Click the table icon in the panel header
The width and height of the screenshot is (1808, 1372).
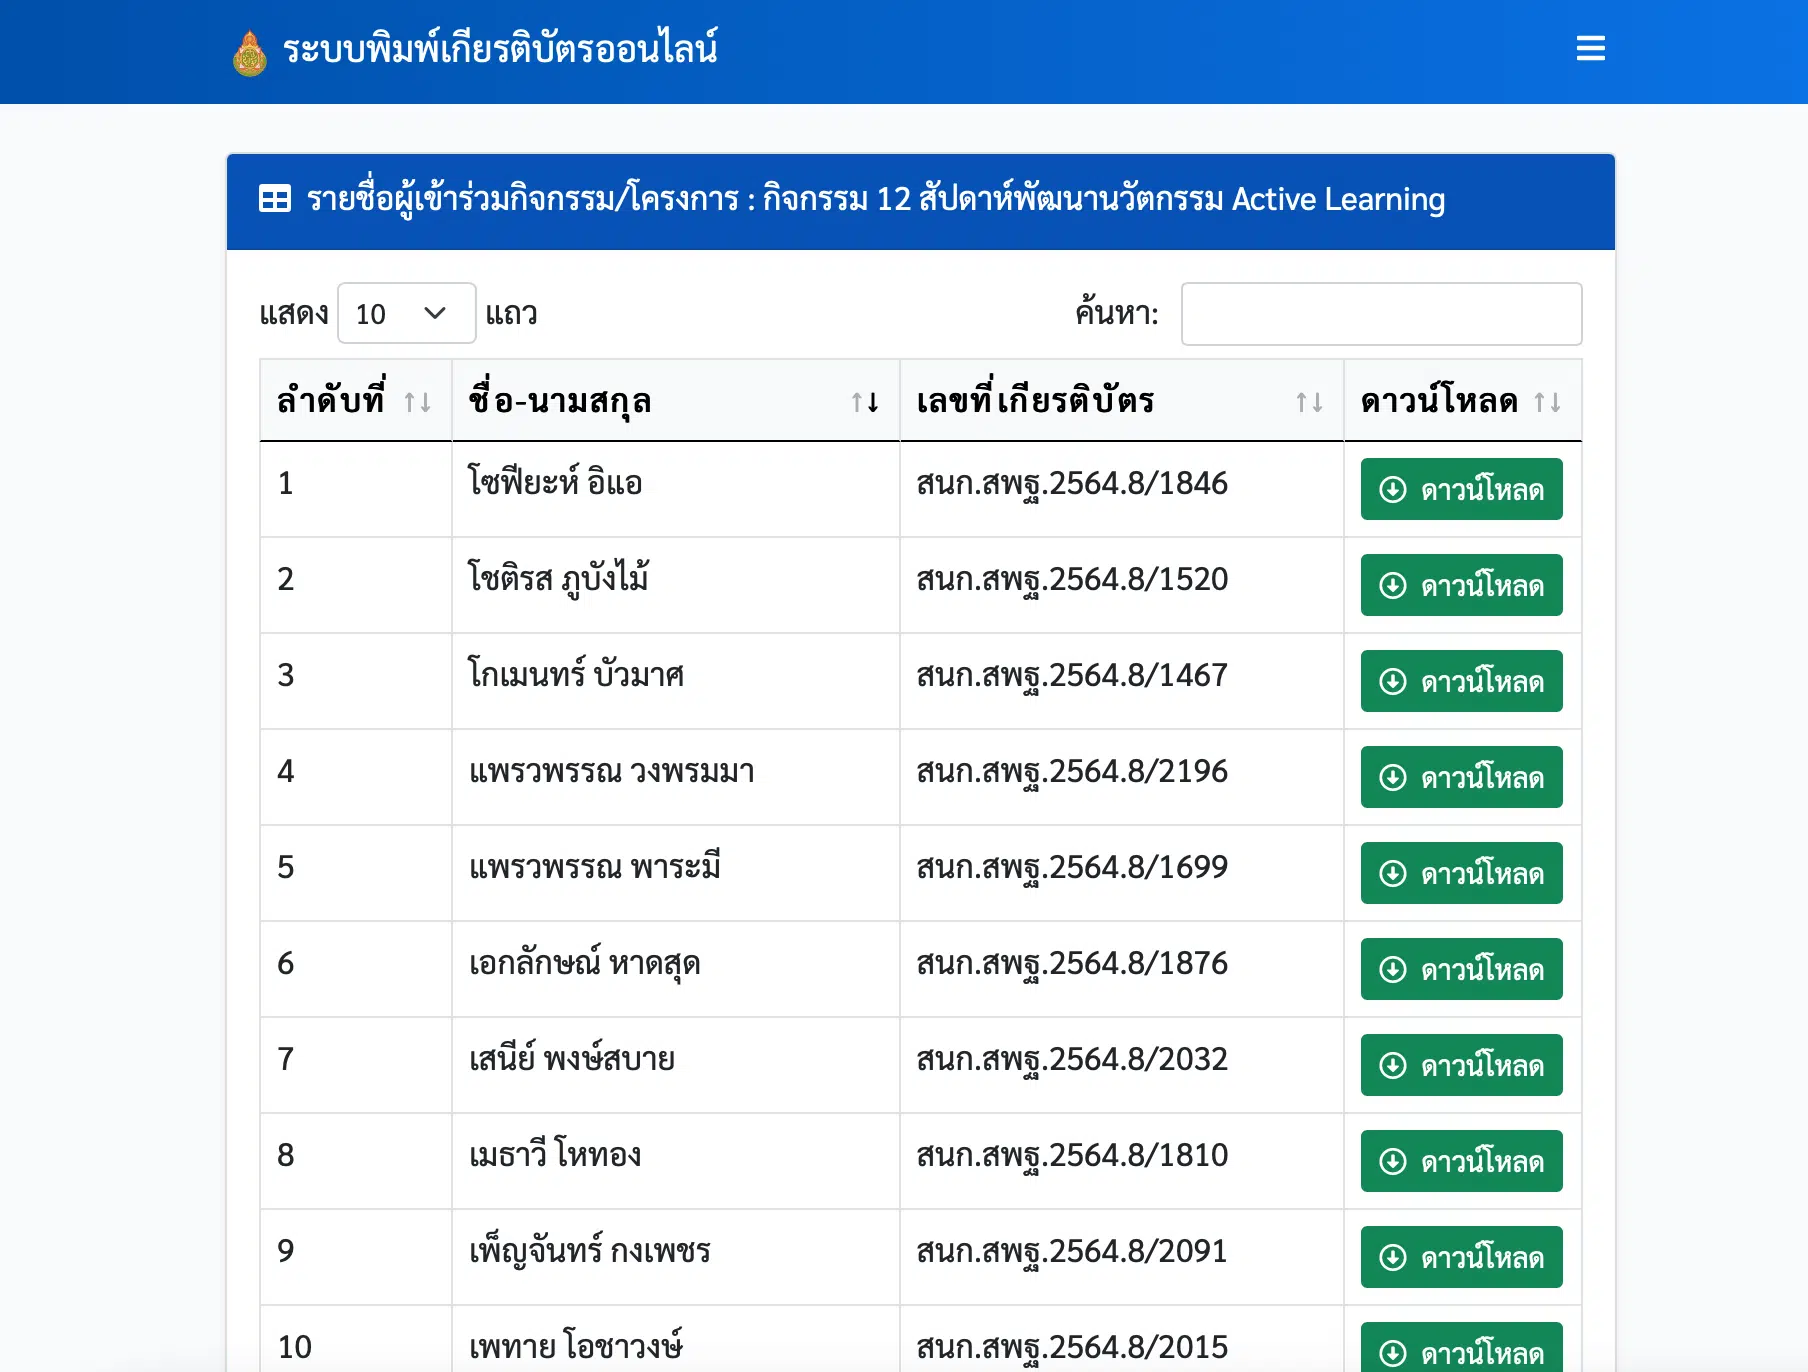tap(275, 199)
